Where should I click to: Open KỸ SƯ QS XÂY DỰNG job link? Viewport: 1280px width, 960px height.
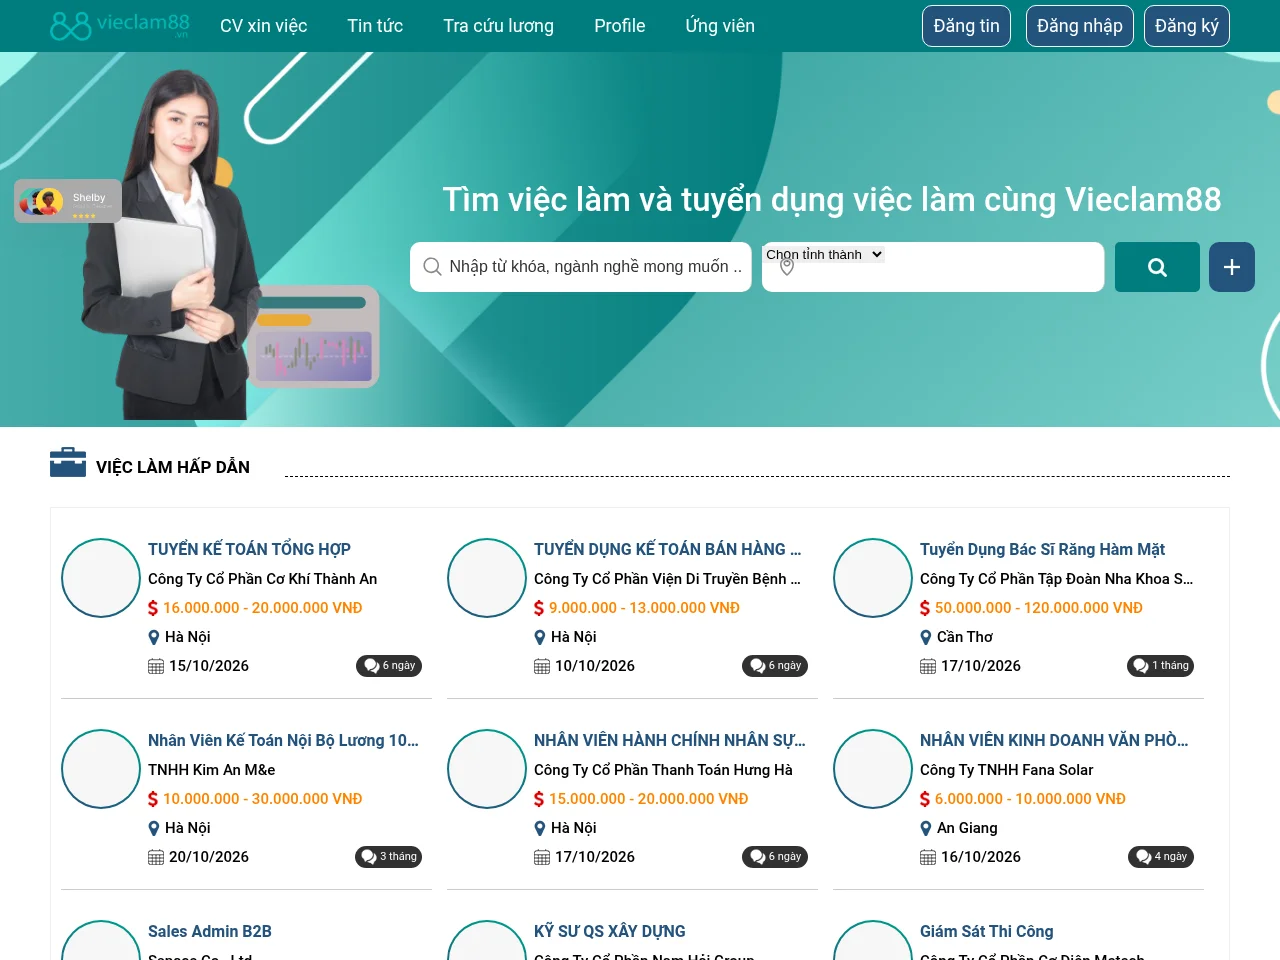610,931
